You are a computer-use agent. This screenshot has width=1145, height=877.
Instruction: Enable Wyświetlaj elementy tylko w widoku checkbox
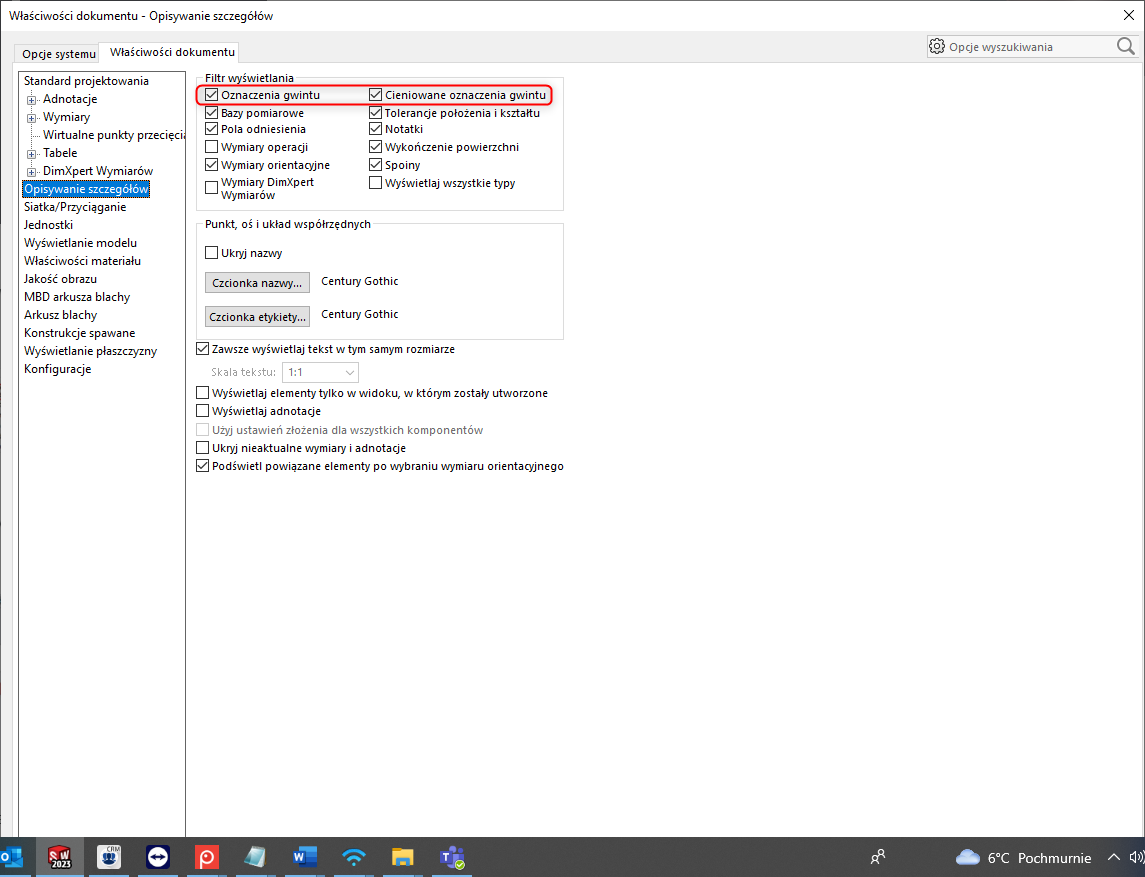[x=203, y=393]
